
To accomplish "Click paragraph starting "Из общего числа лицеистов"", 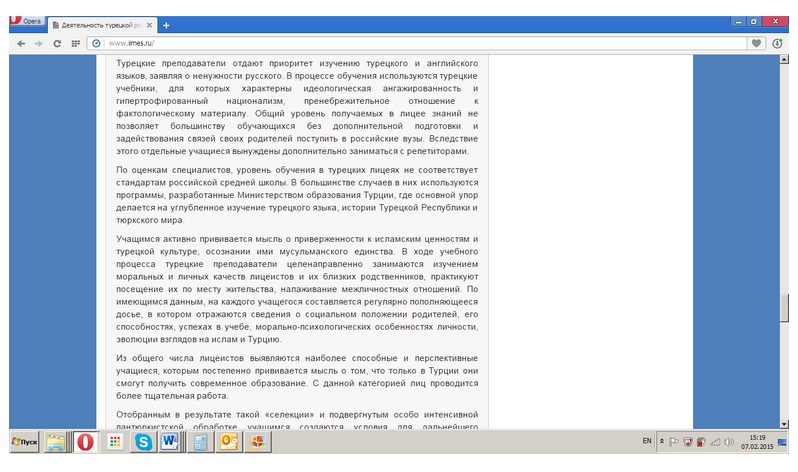I will 297,377.
